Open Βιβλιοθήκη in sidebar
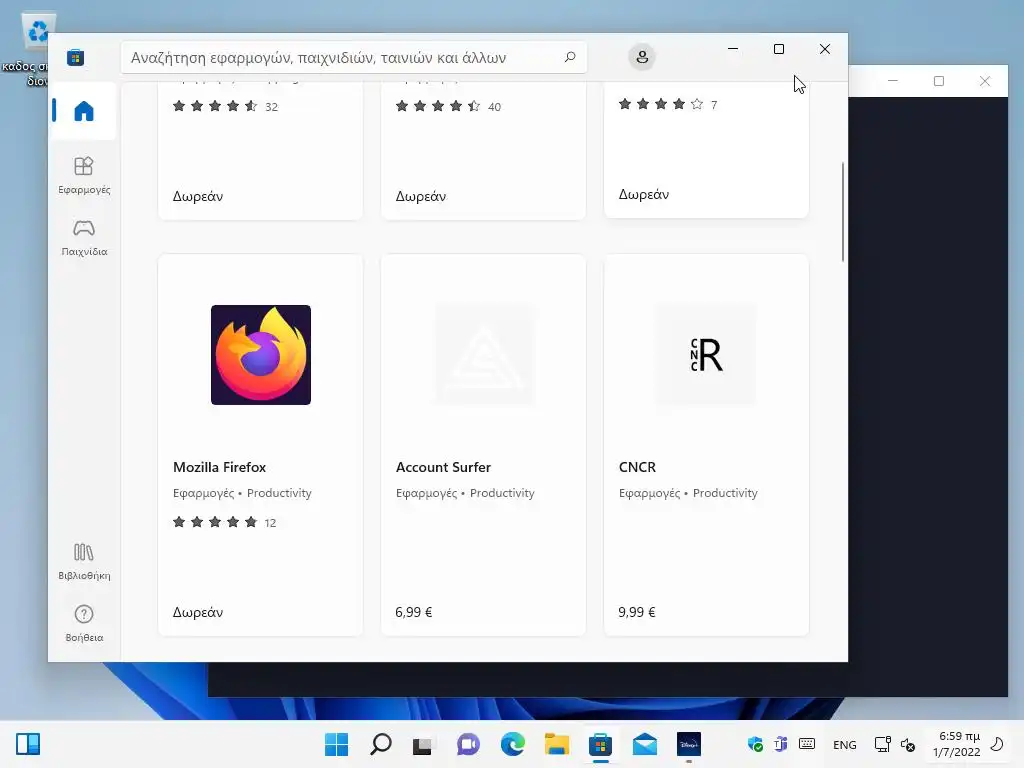 (x=84, y=561)
